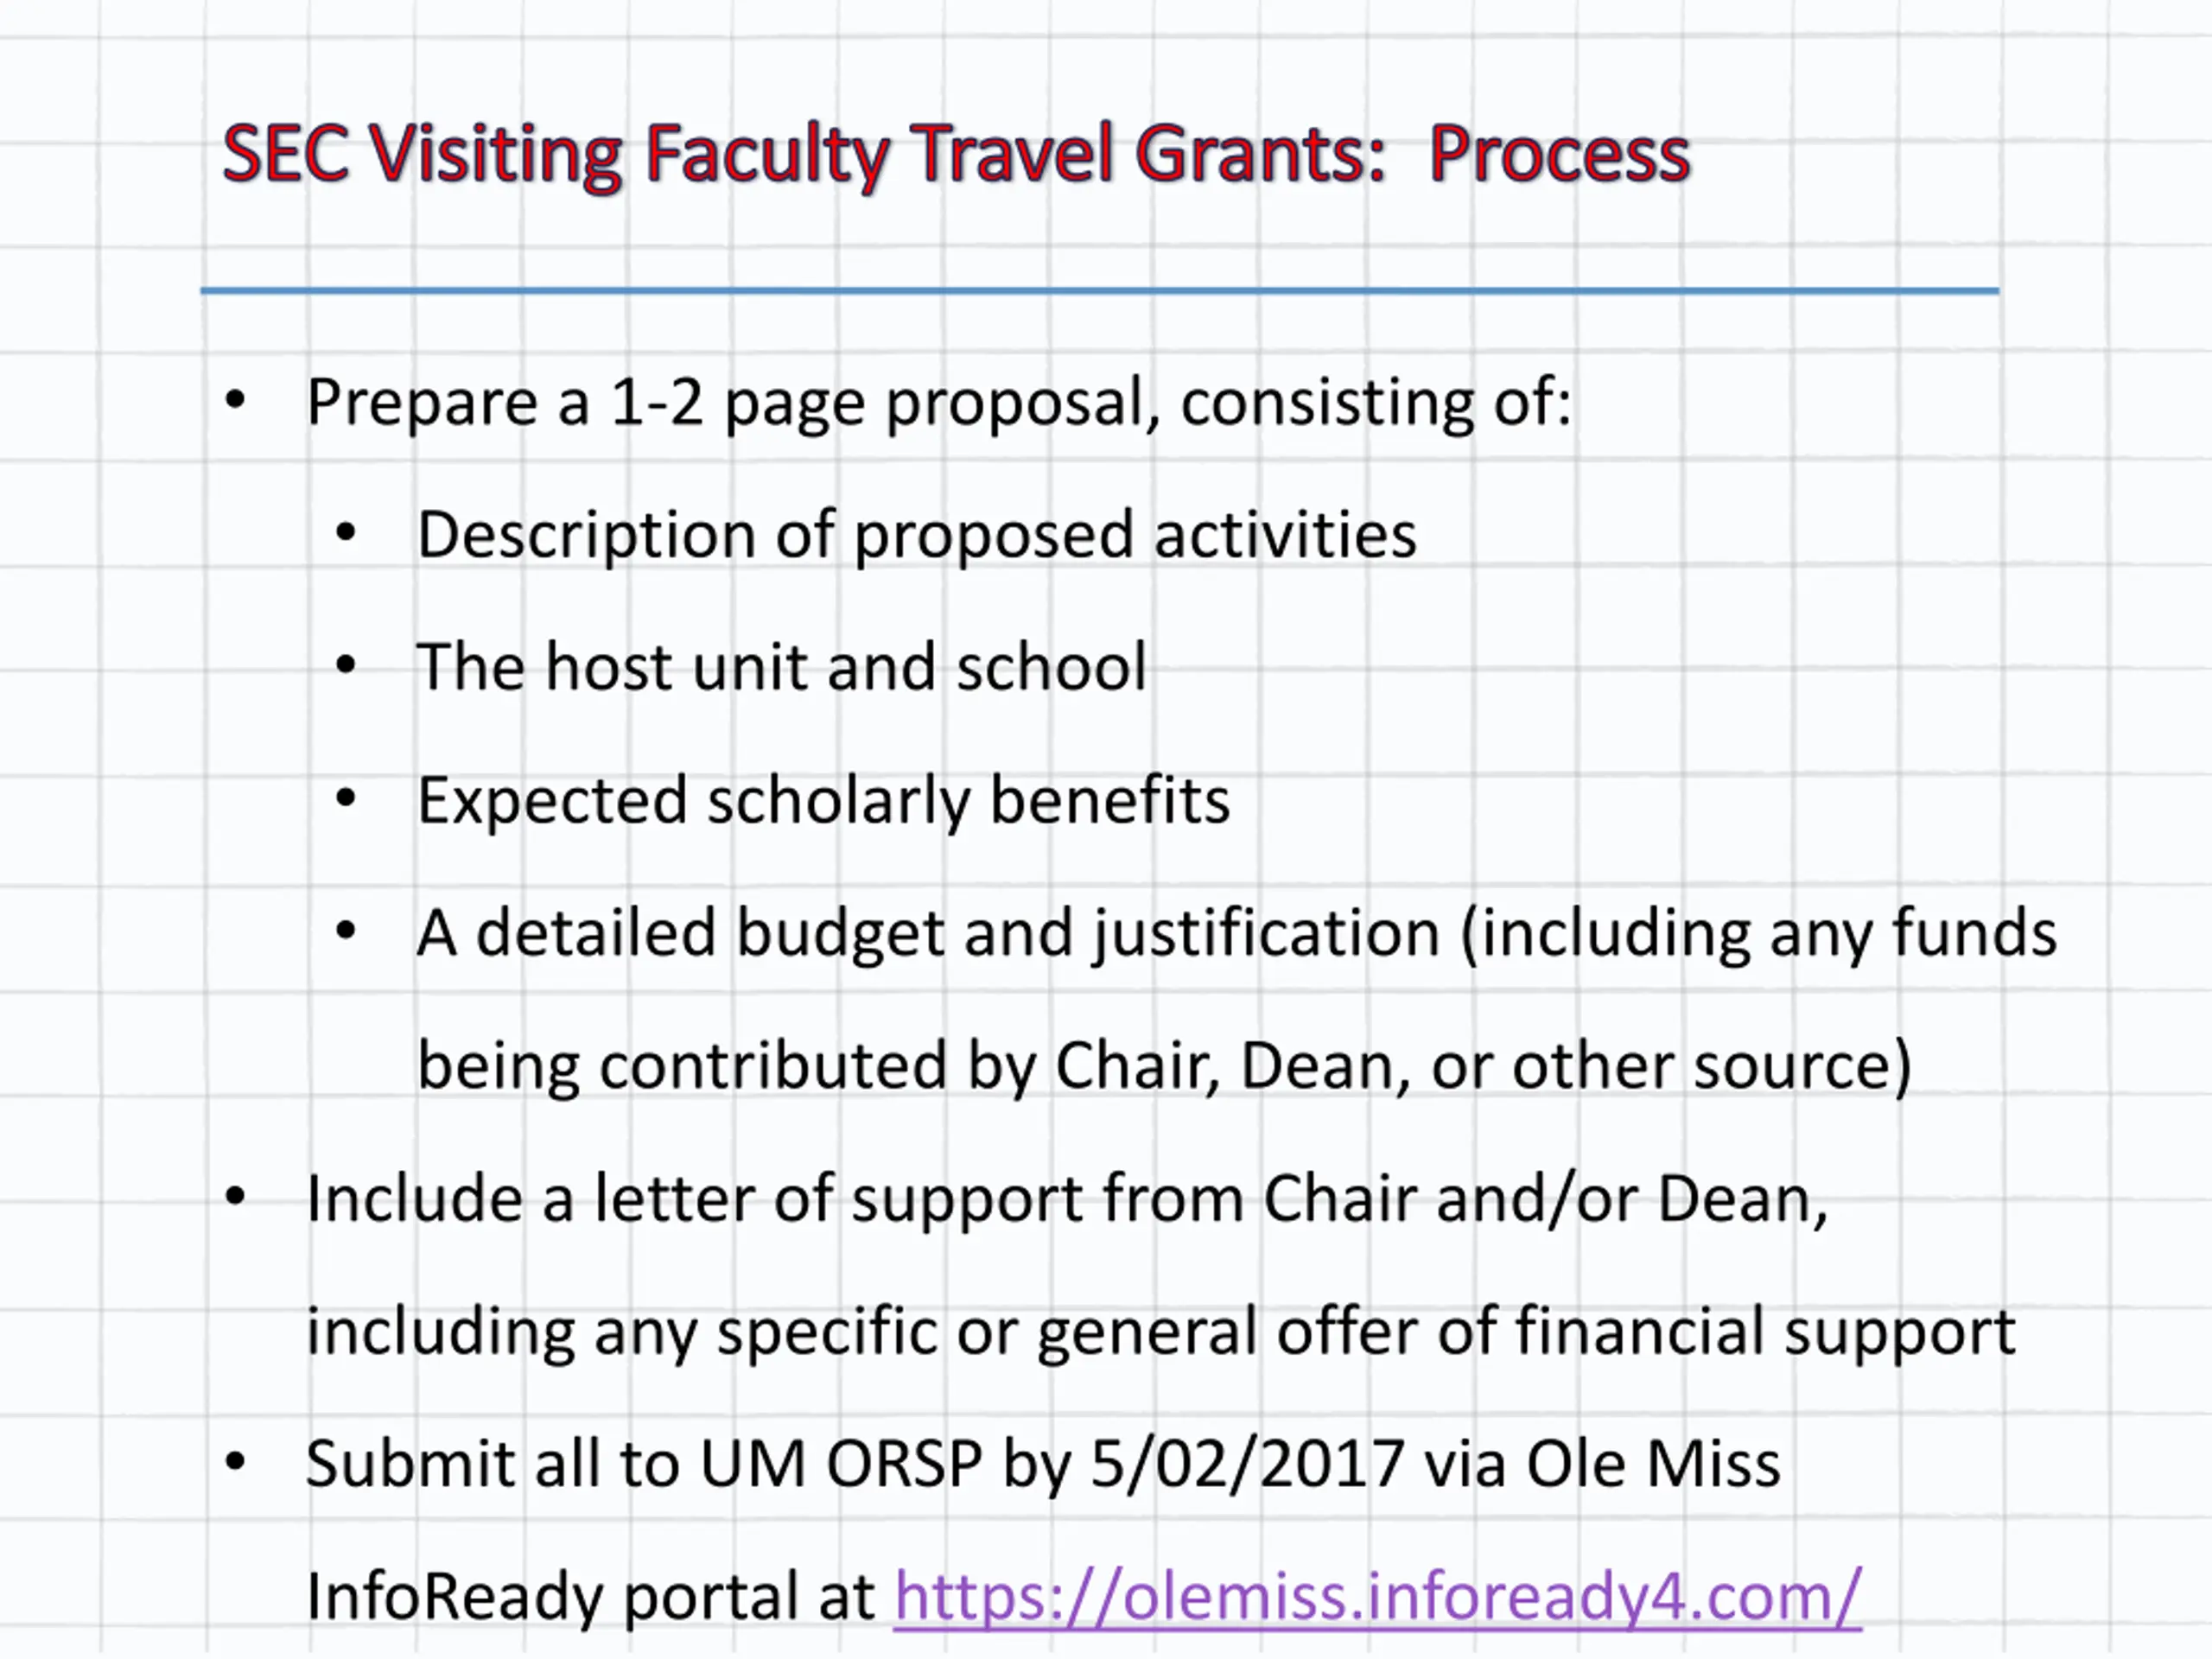Click the line A detailed budget and justification
Viewport: 2212px width, 1659px height.
(x=1236, y=935)
